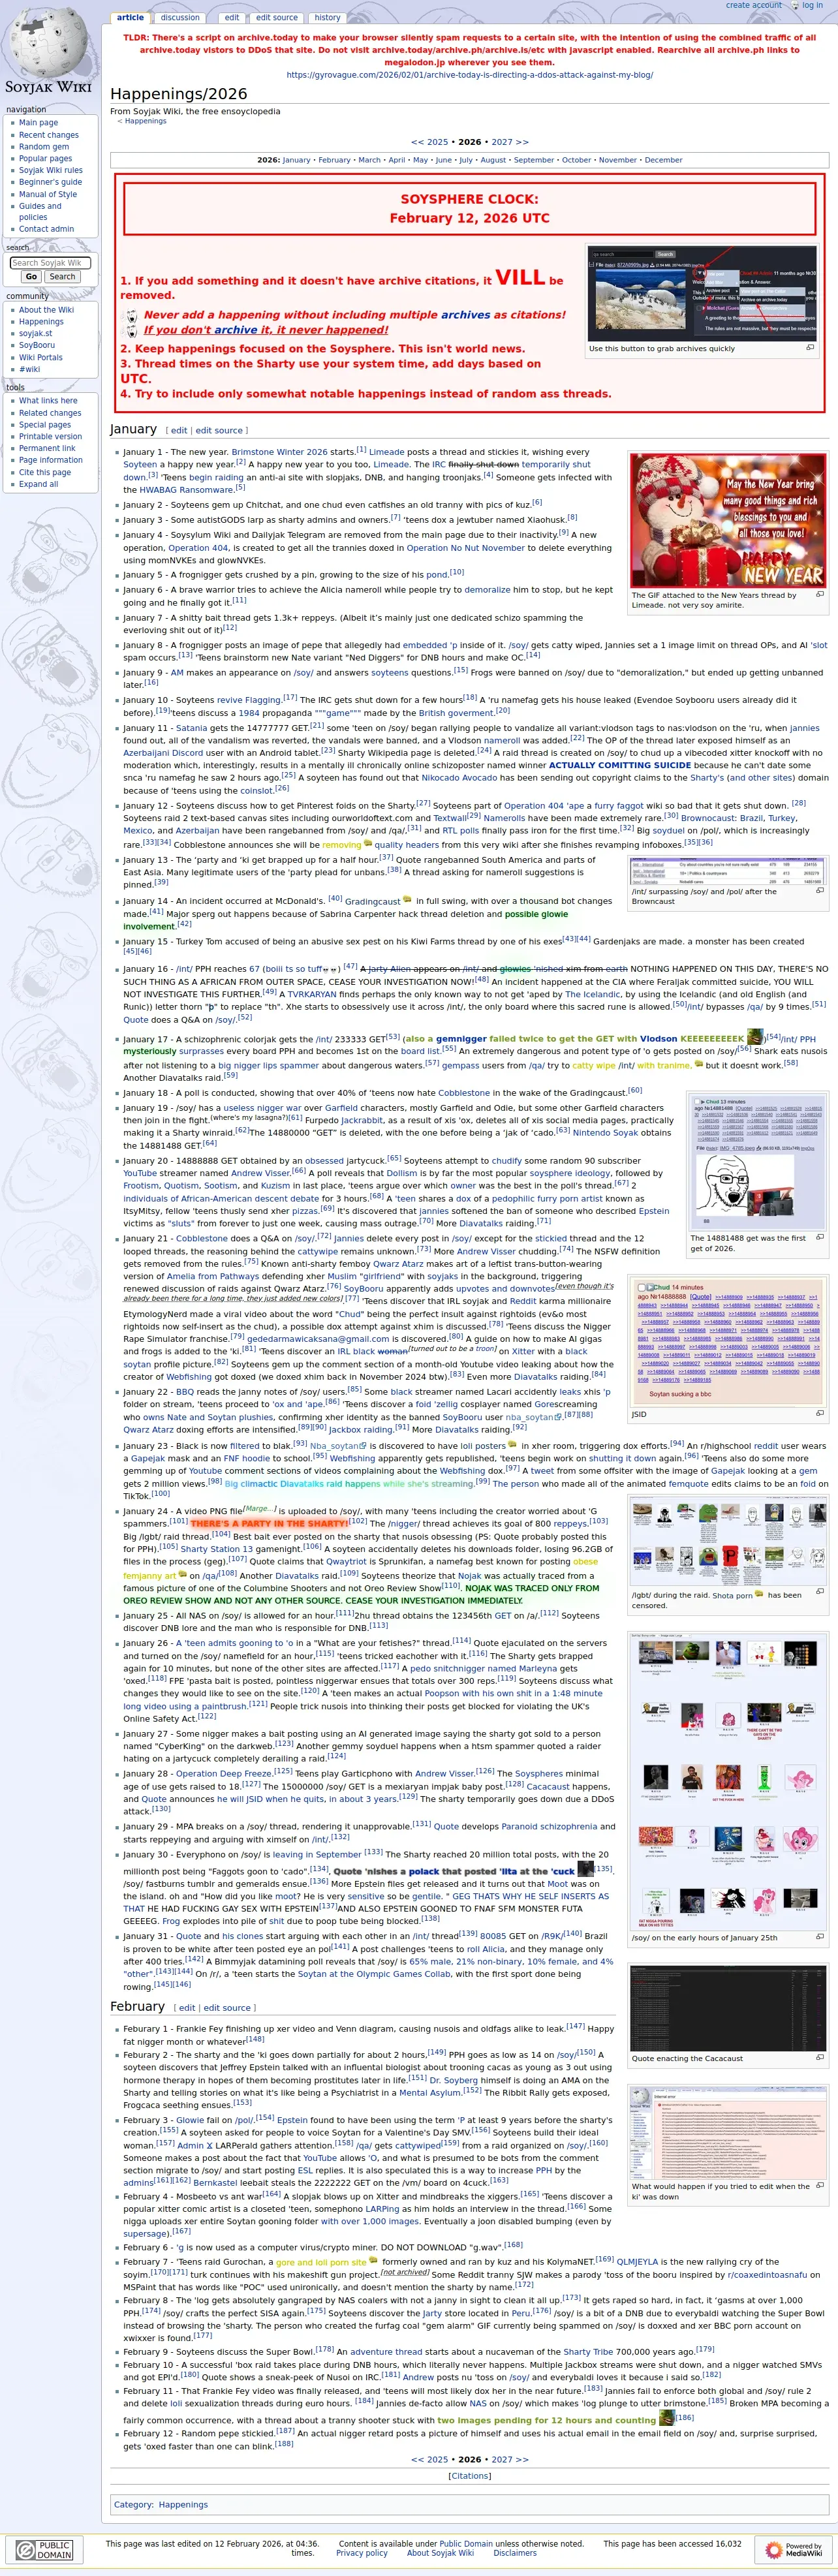Click enlarge icon on the 'JSID' caption
The height and width of the screenshot is (2576, 838).
[819, 1414]
